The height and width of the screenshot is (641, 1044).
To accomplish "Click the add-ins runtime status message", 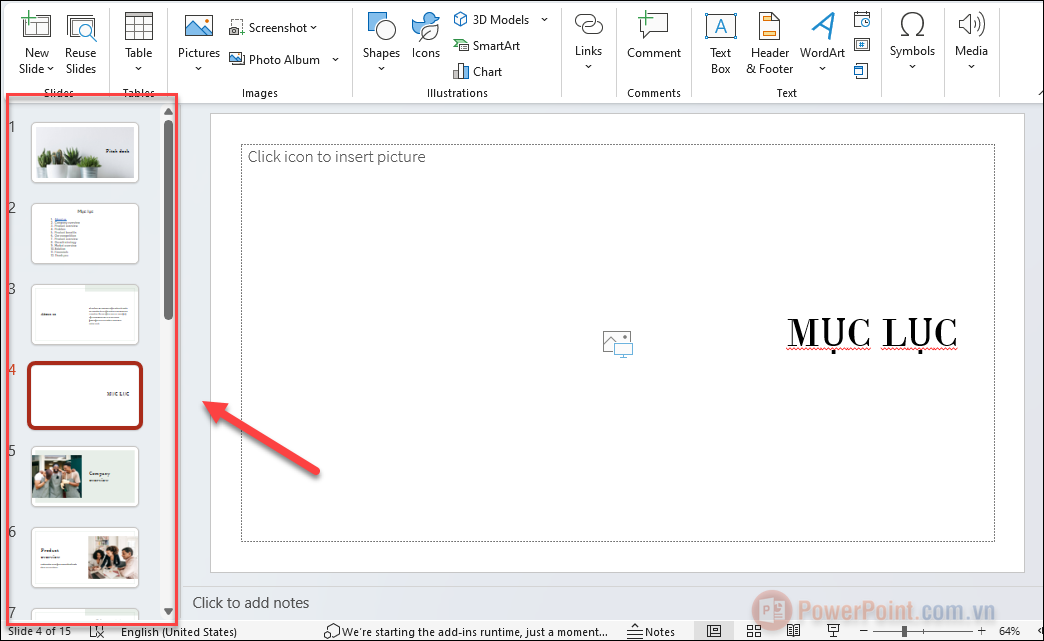I will 466,631.
